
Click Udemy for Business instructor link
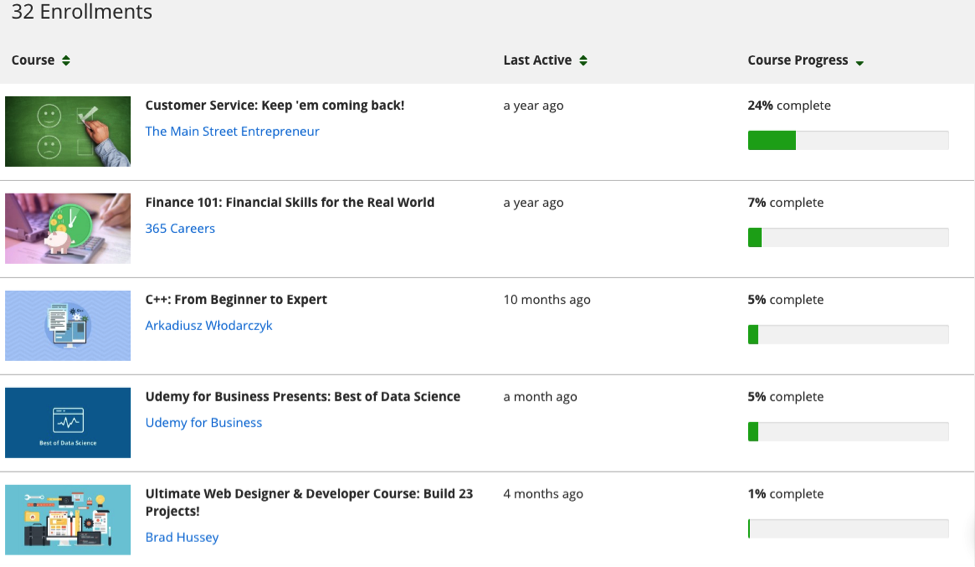203,422
